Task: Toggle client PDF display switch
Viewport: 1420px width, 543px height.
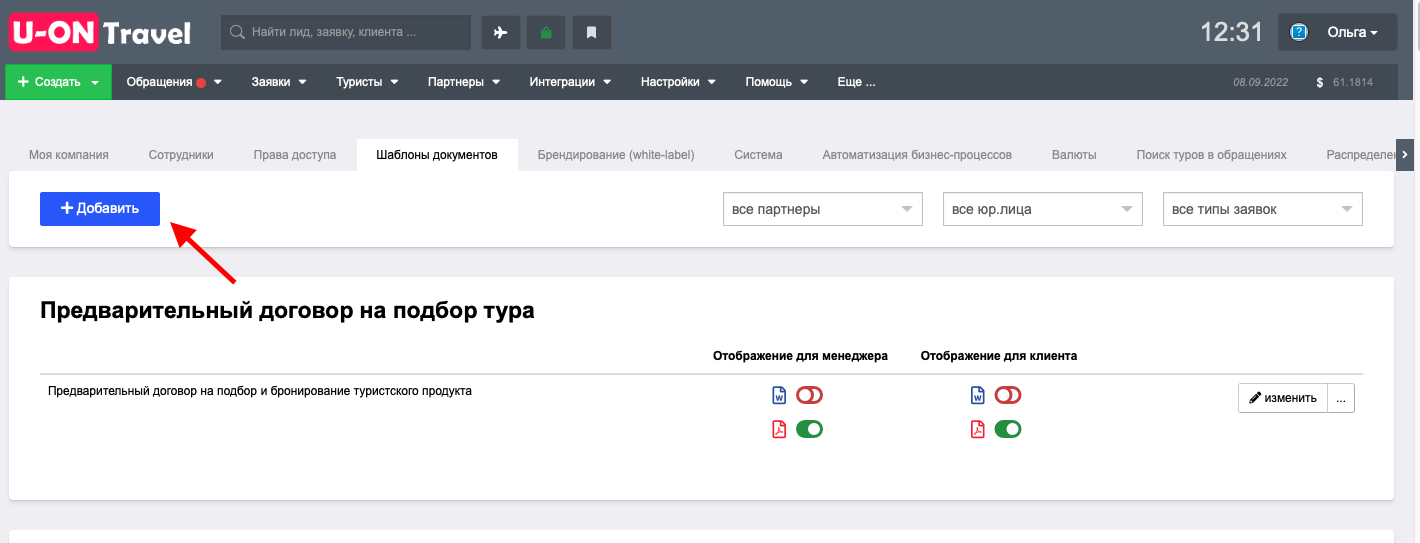Action: point(1008,429)
